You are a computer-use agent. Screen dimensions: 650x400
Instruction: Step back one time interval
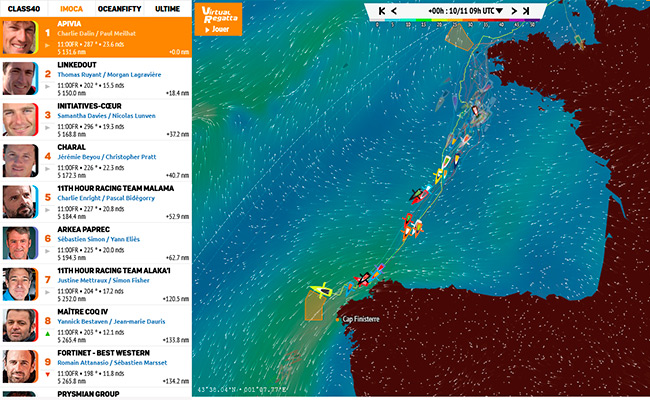[x=395, y=11]
